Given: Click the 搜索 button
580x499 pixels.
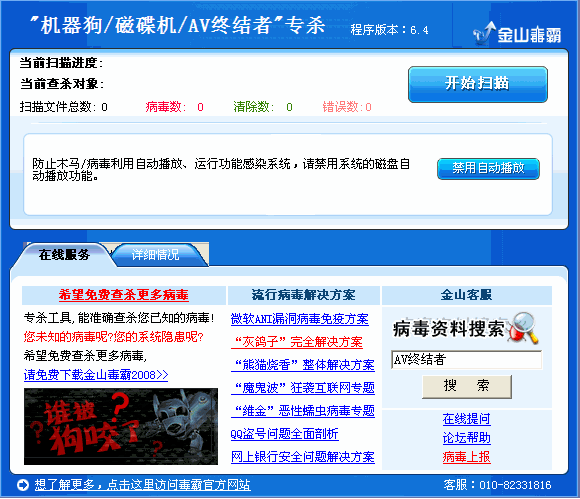Looking at the screenshot, I should 467,387.
